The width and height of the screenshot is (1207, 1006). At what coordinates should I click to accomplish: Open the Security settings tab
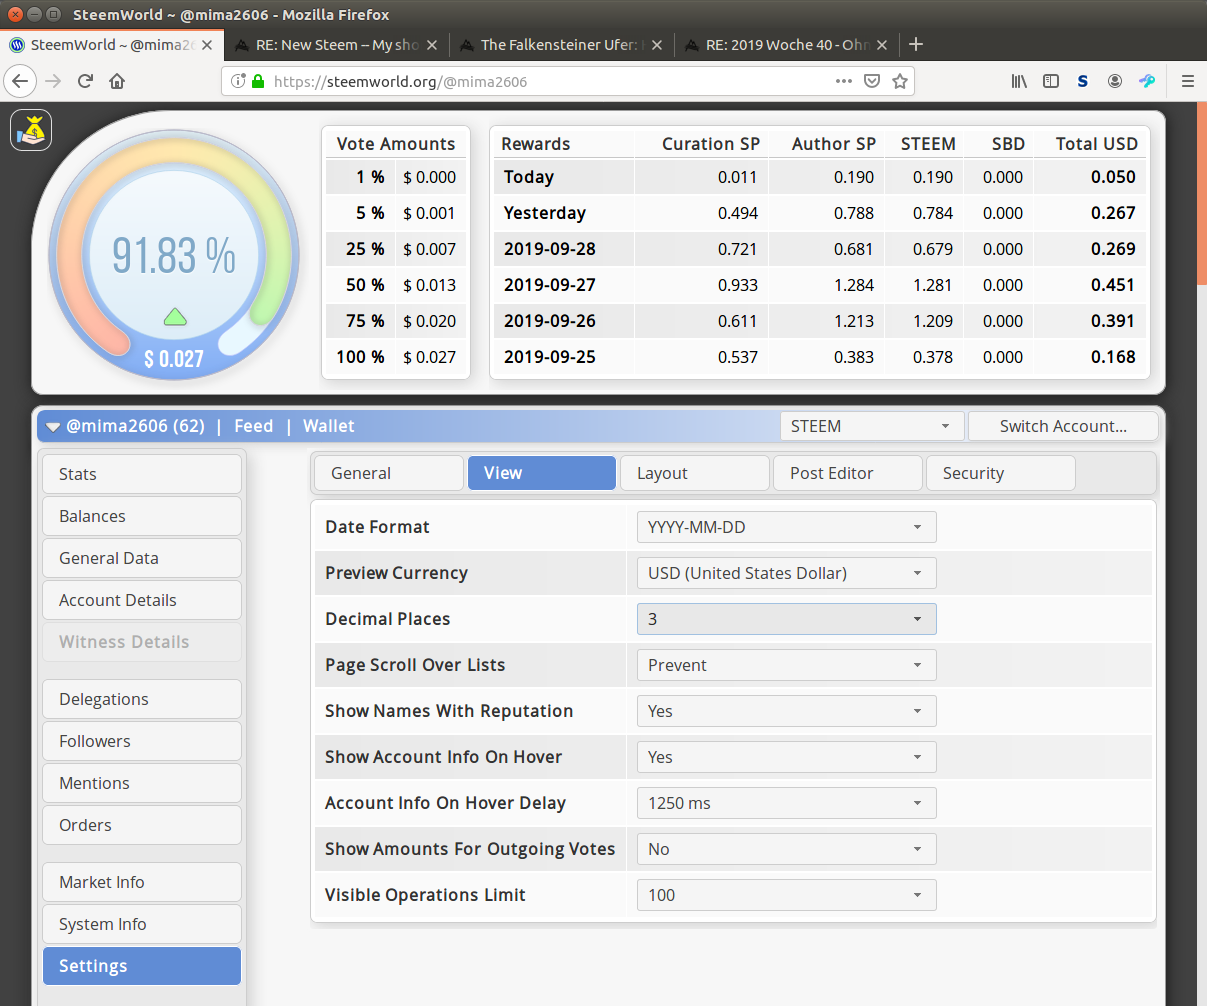(x=1000, y=473)
